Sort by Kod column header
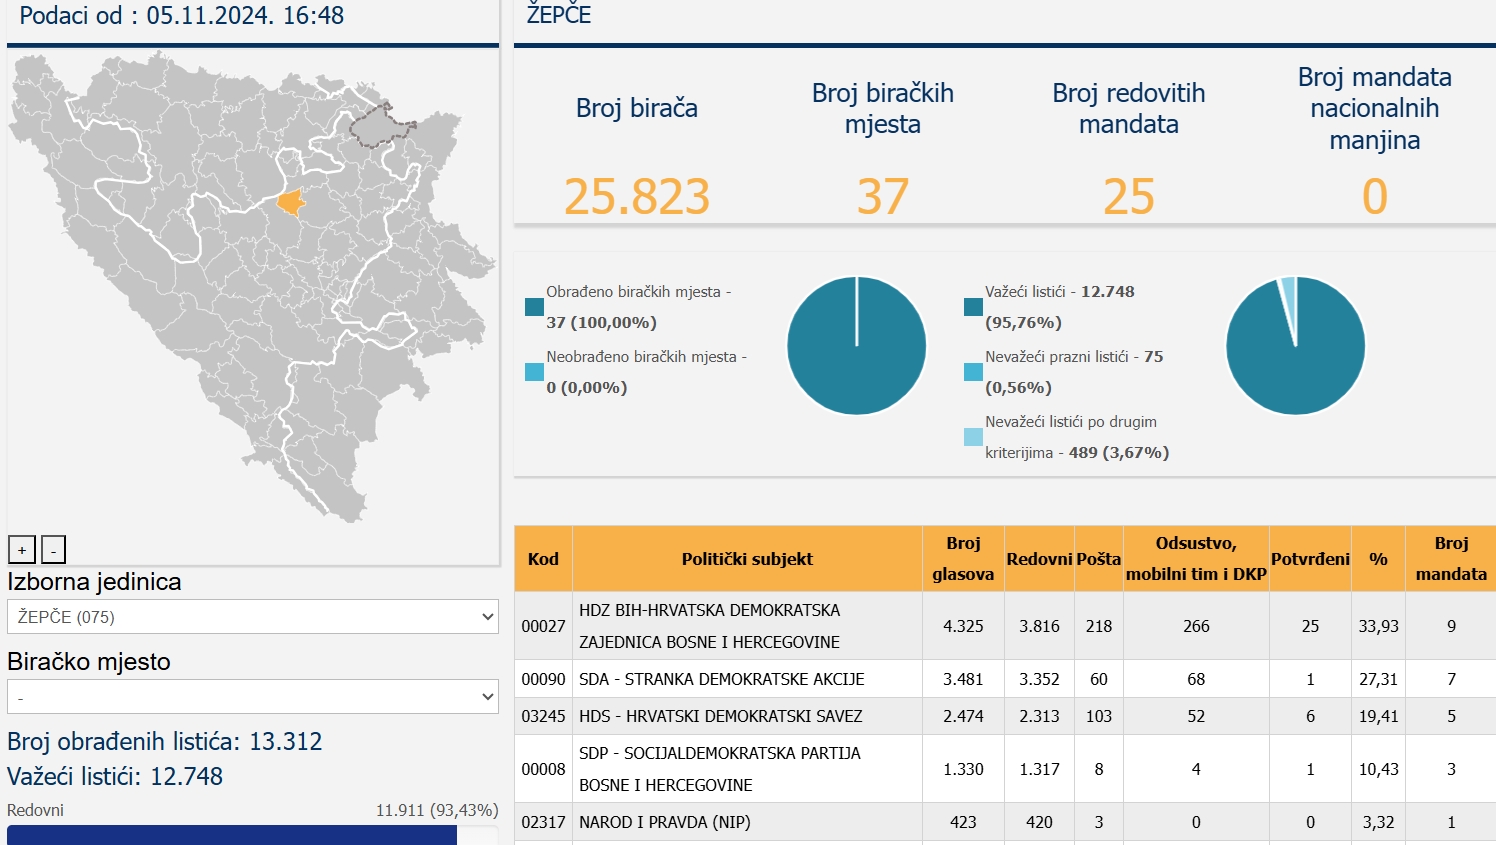This screenshot has height=845, width=1496. pyautogui.click(x=543, y=559)
